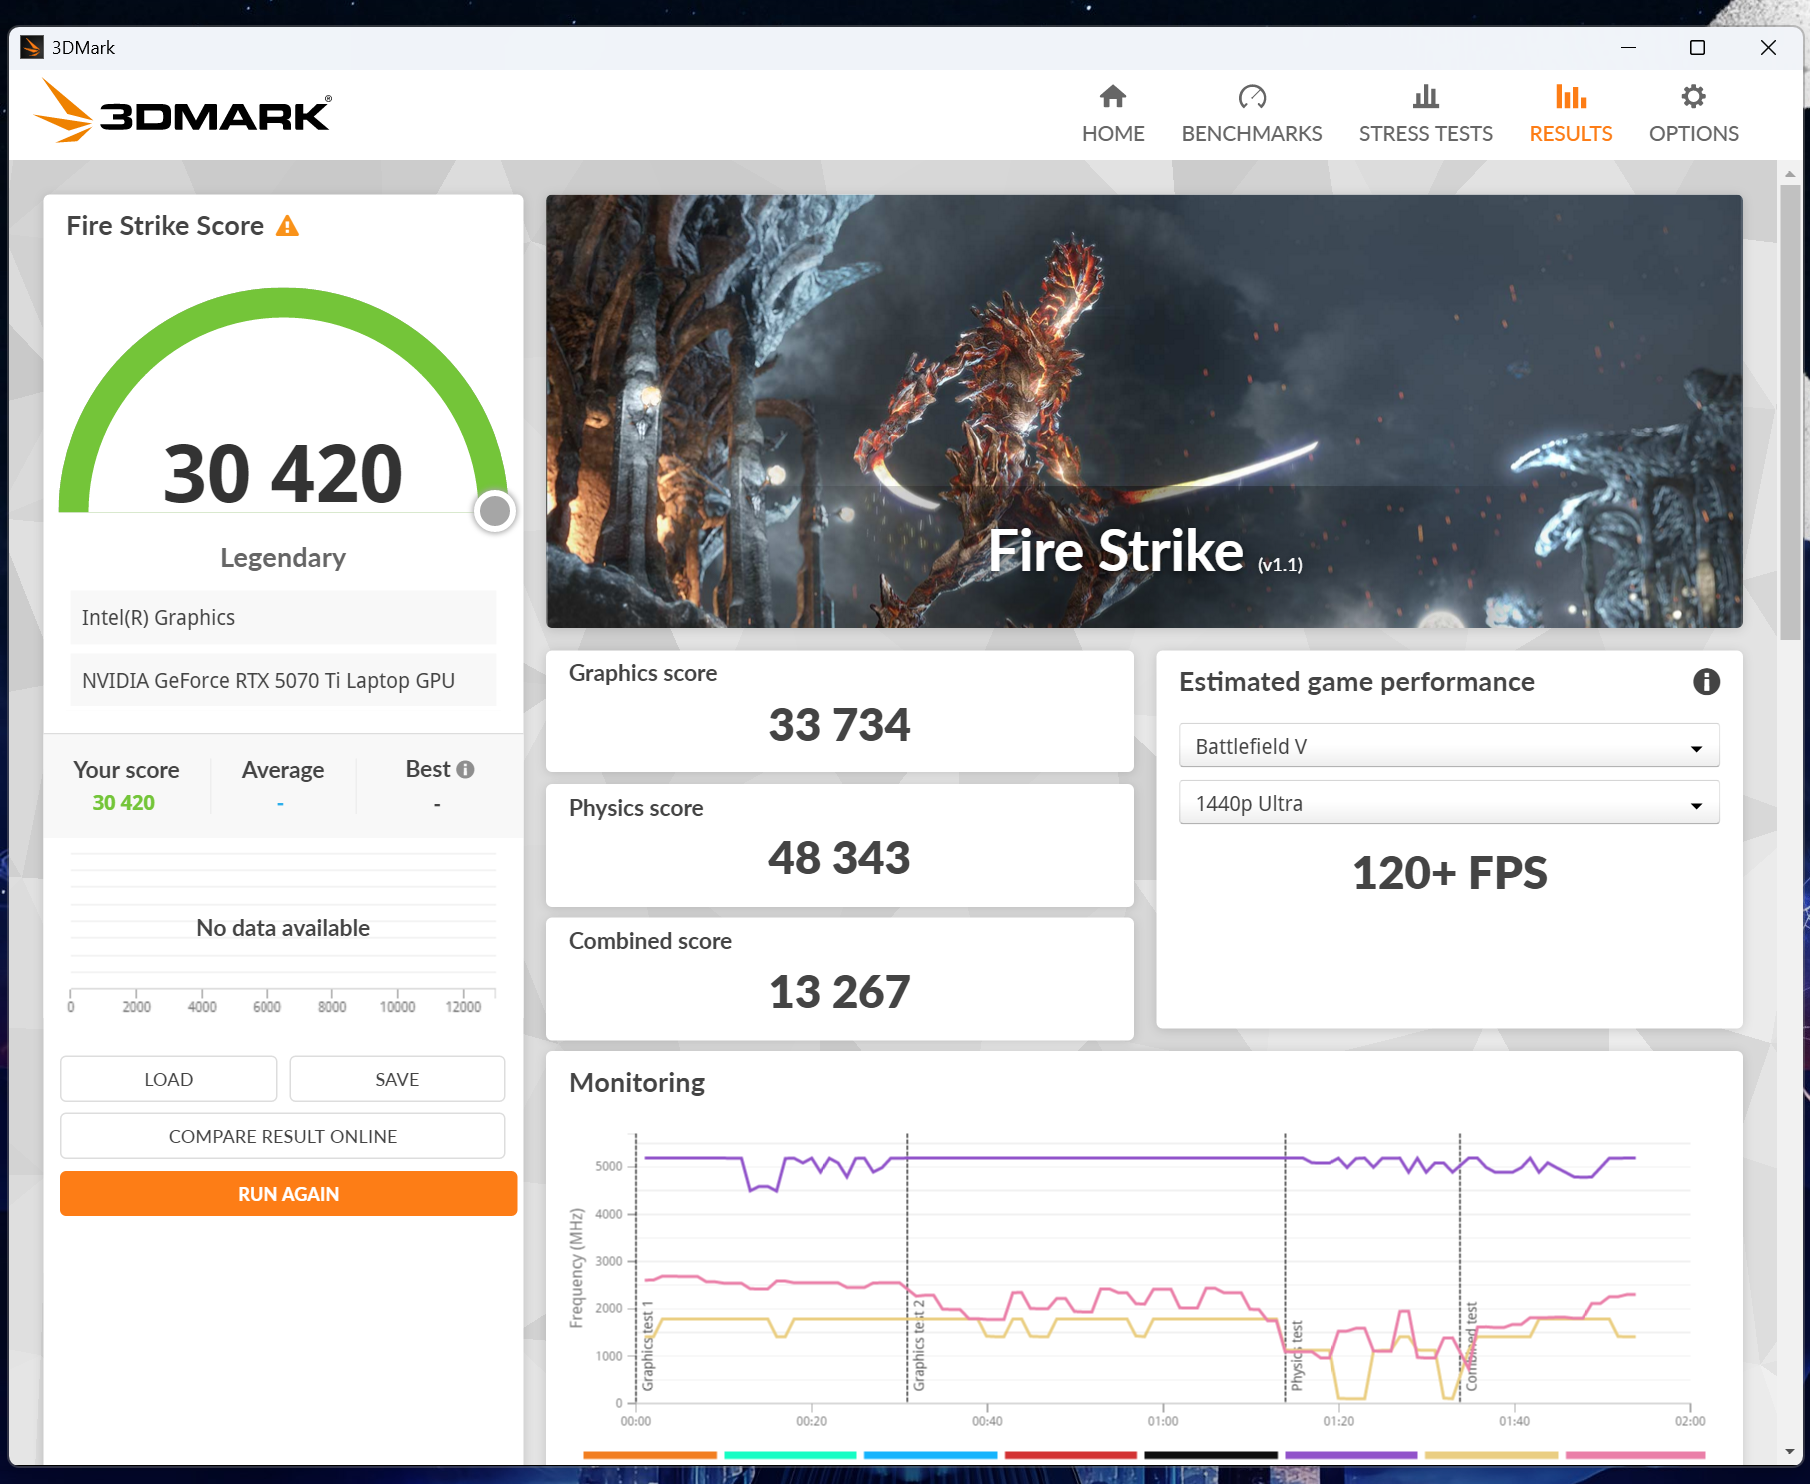Click the Graphics test 1 timeline marker

pyautogui.click(x=647, y=1345)
